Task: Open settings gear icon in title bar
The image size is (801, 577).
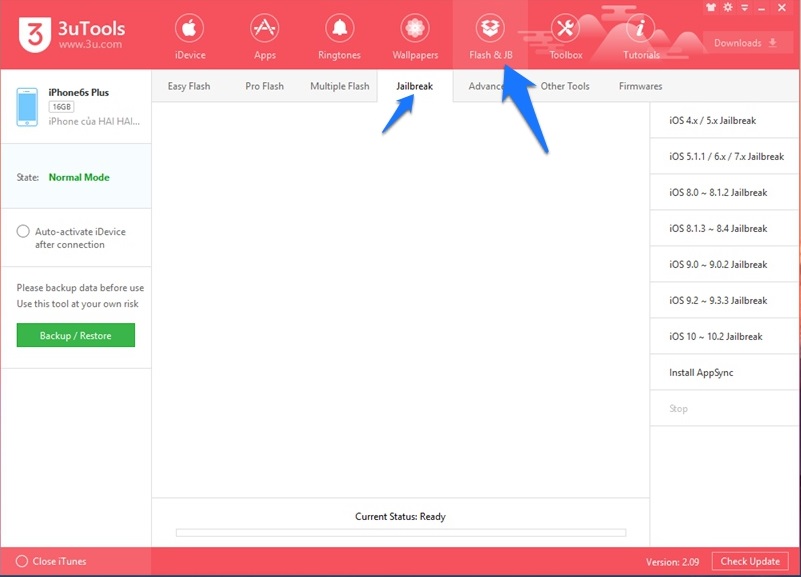Action: (x=728, y=7)
